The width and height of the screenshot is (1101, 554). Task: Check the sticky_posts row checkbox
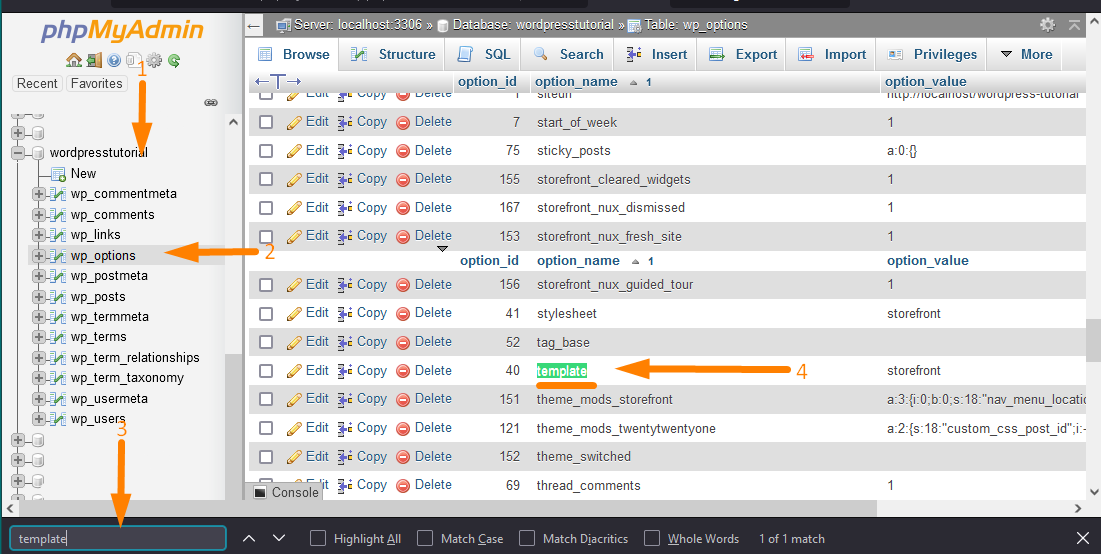click(266, 151)
